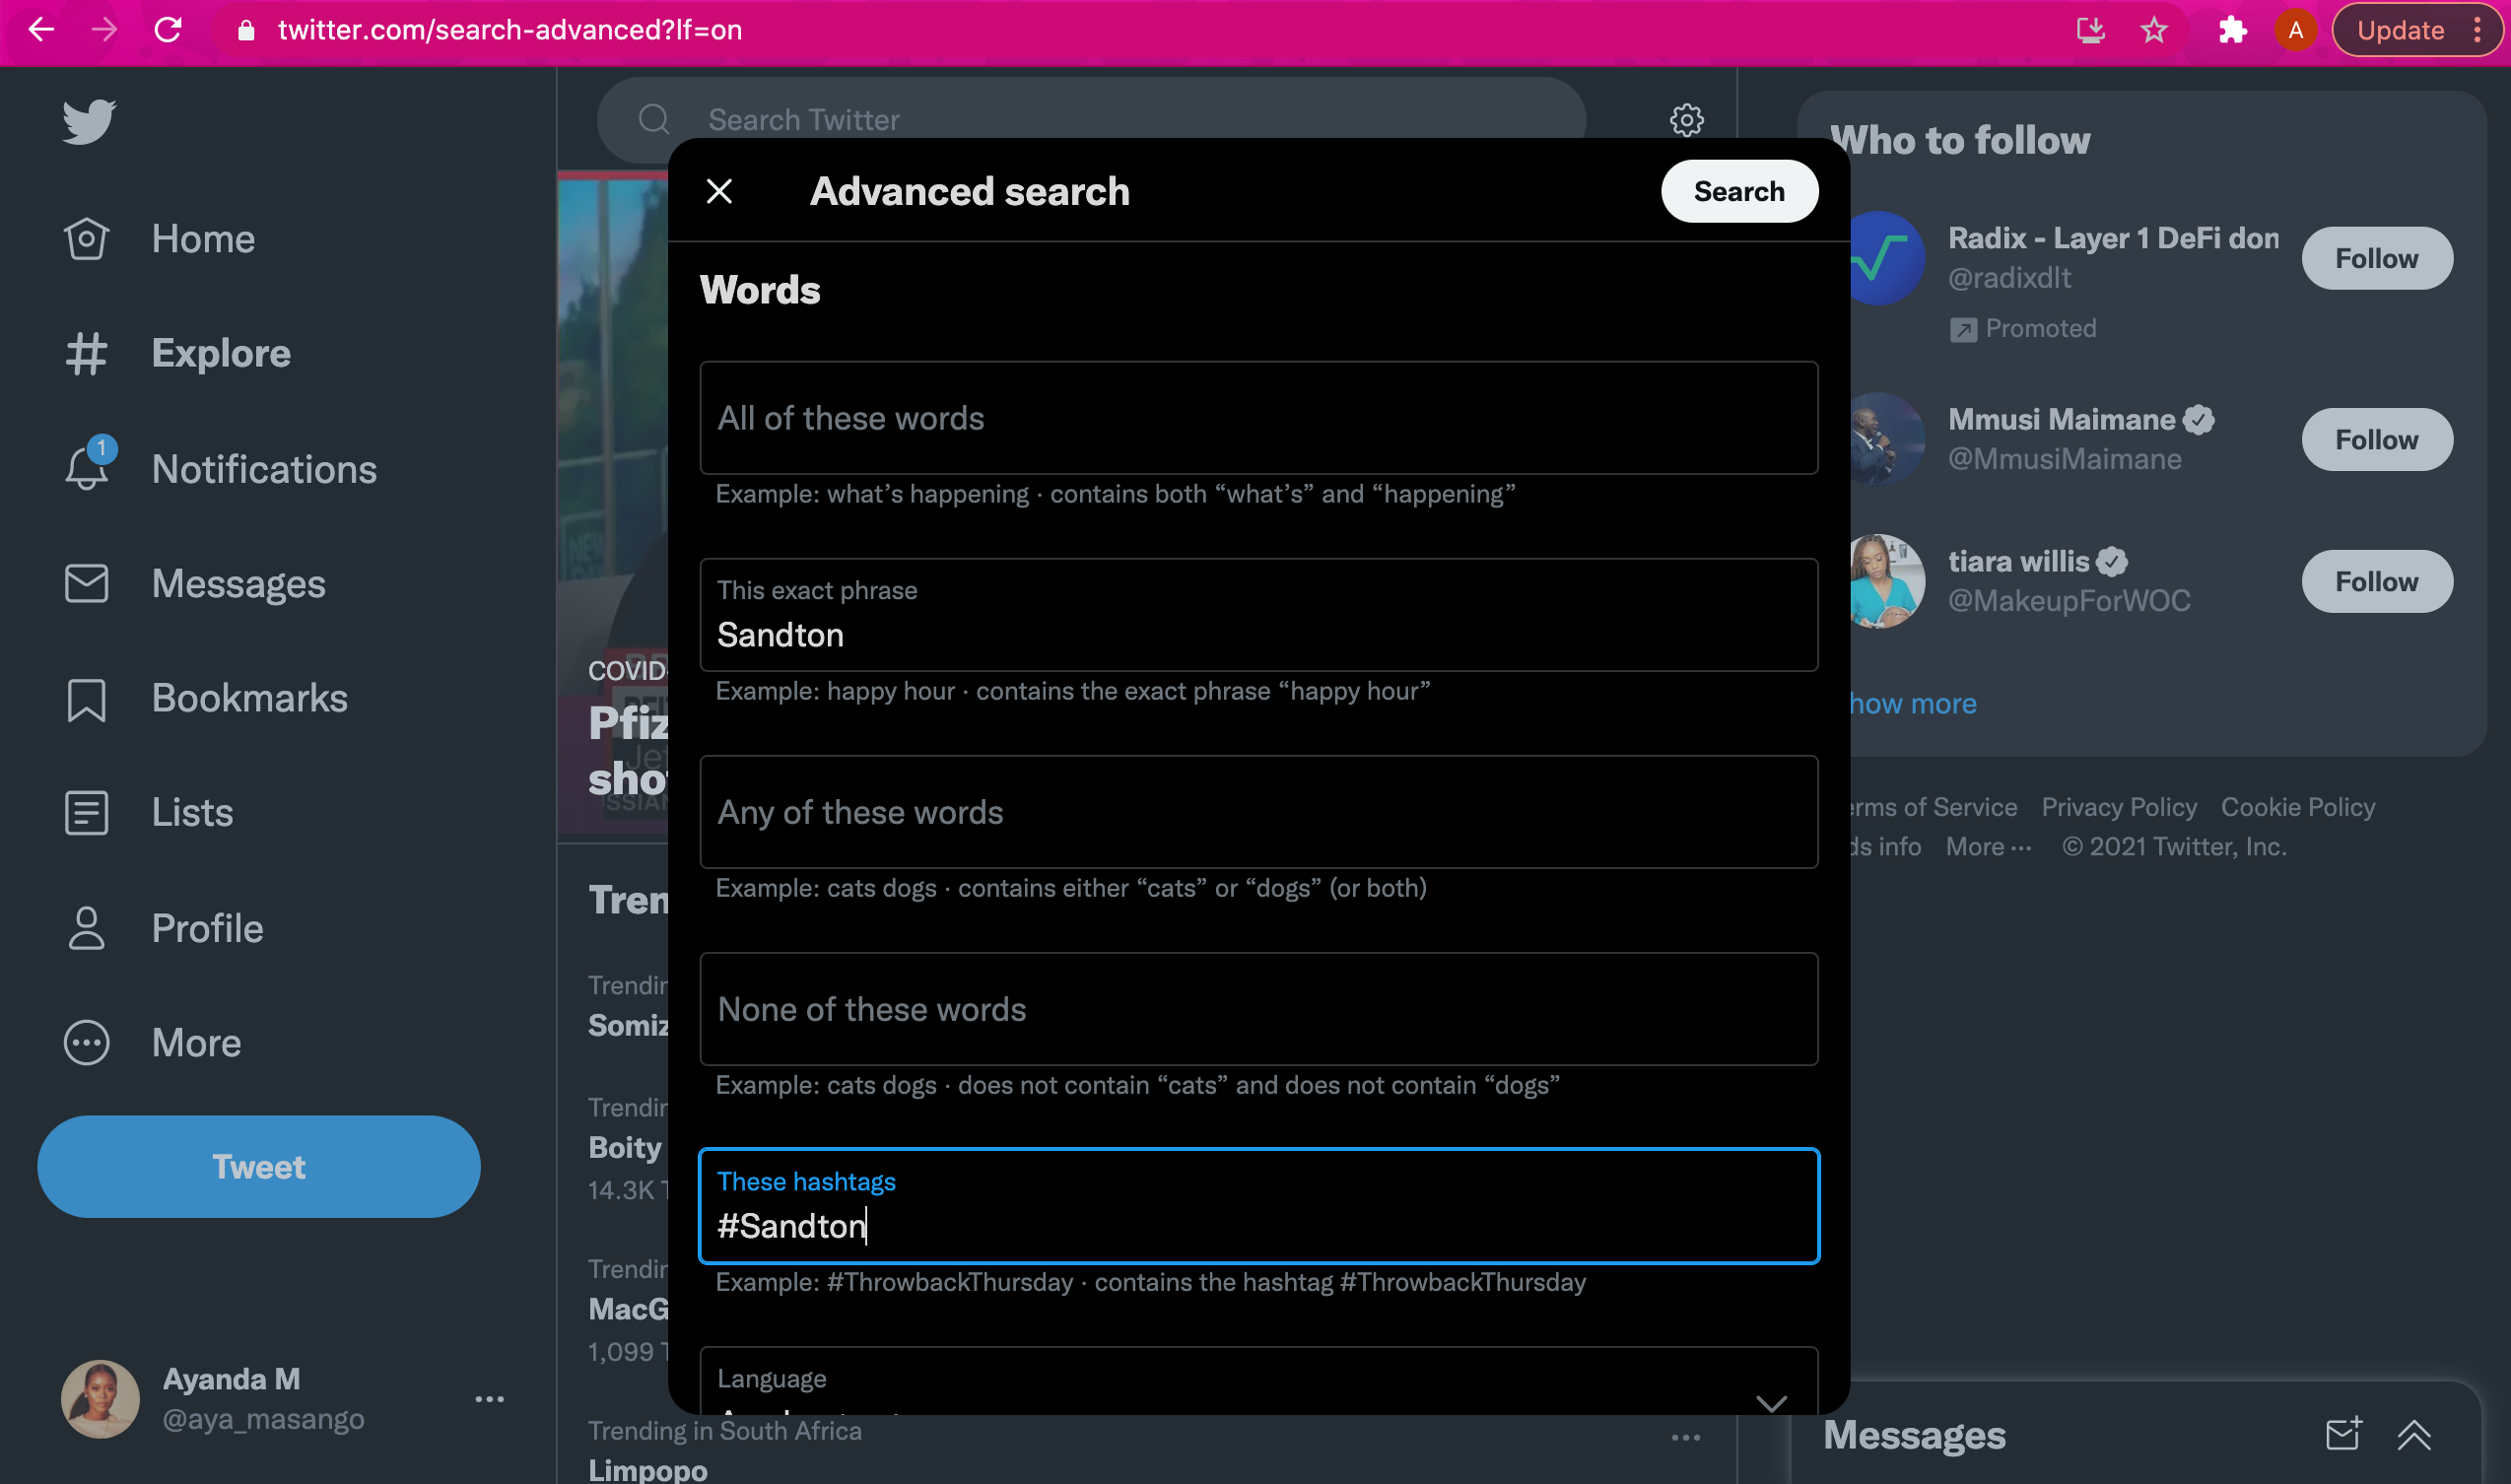This screenshot has width=2511, height=1484.
Task: Click tiara willis avatar image
Action: (x=1886, y=581)
